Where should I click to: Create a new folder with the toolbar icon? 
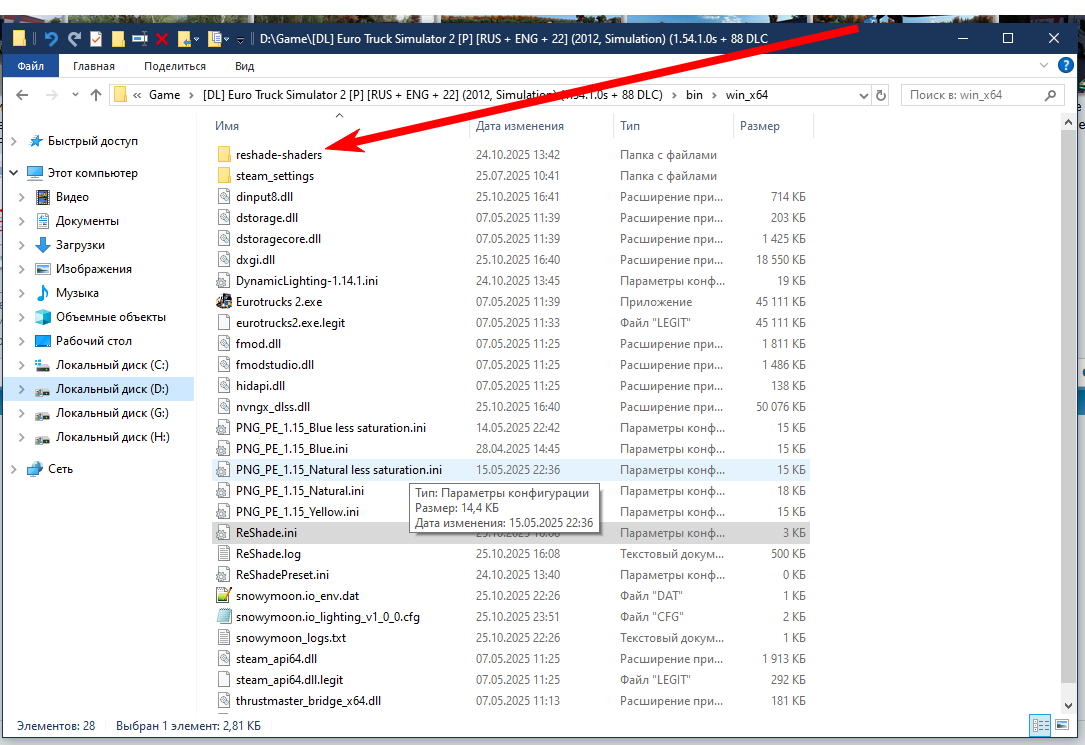pos(118,39)
